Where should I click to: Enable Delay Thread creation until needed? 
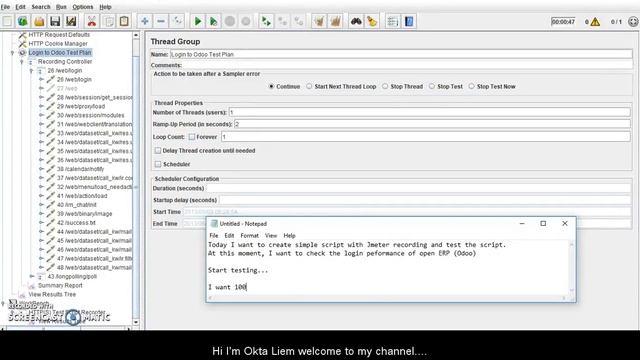(158, 151)
